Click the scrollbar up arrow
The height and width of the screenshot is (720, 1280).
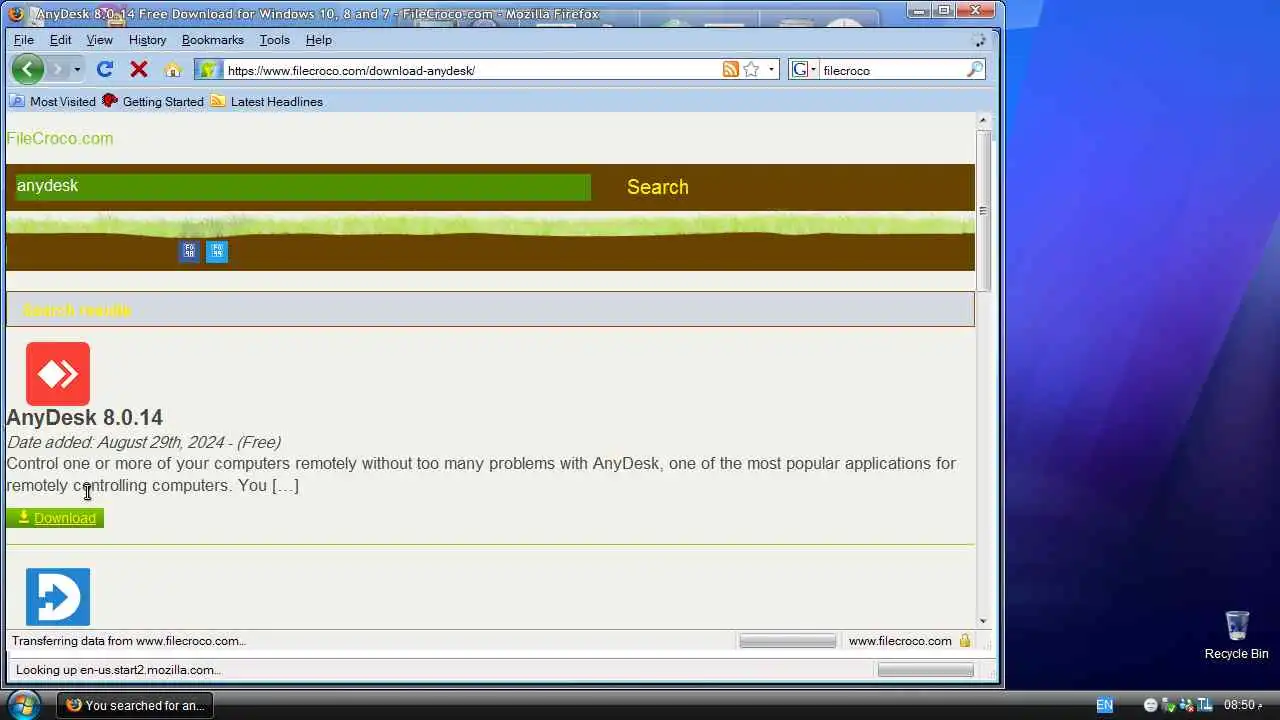(983, 120)
